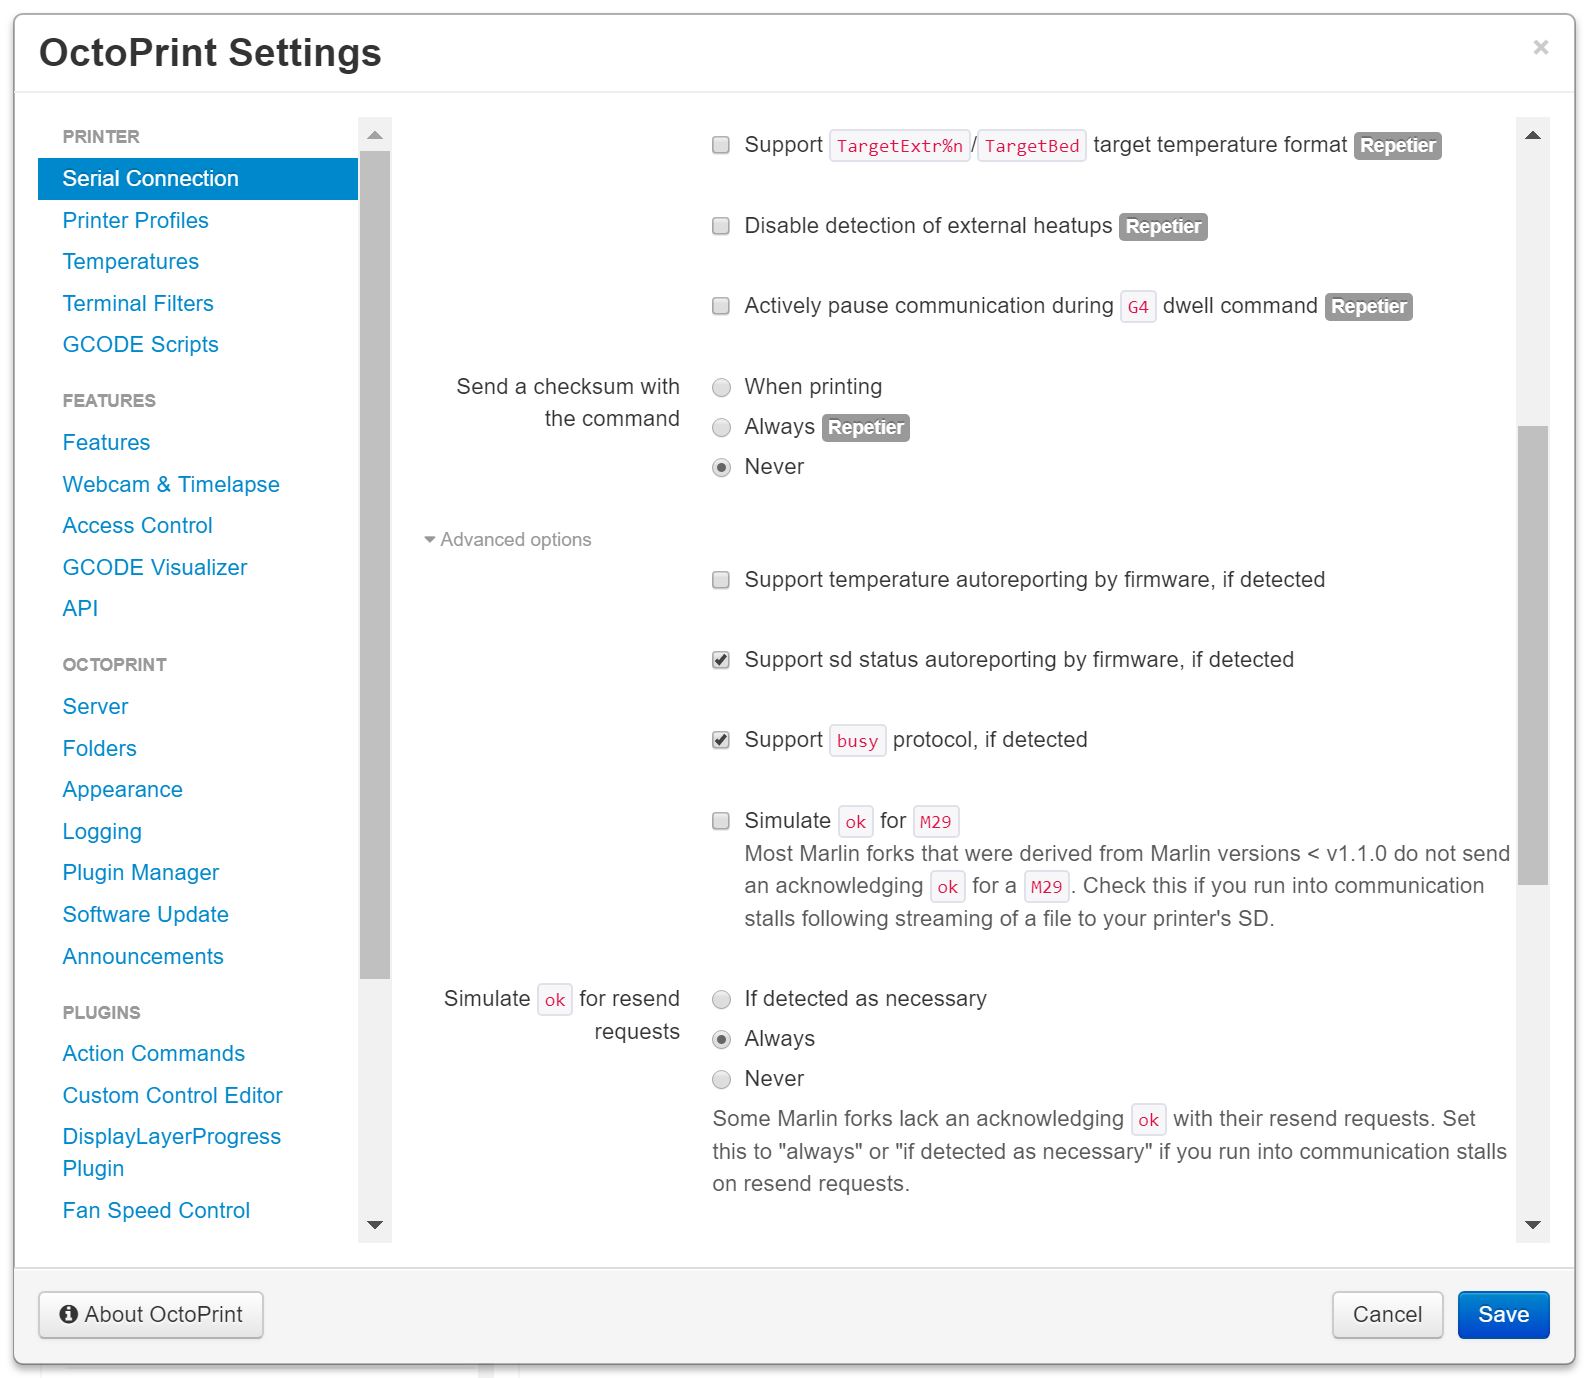This screenshot has height=1378, width=1589.
Task: Uncheck sd status autoreporting support
Action: click(x=721, y=660)
